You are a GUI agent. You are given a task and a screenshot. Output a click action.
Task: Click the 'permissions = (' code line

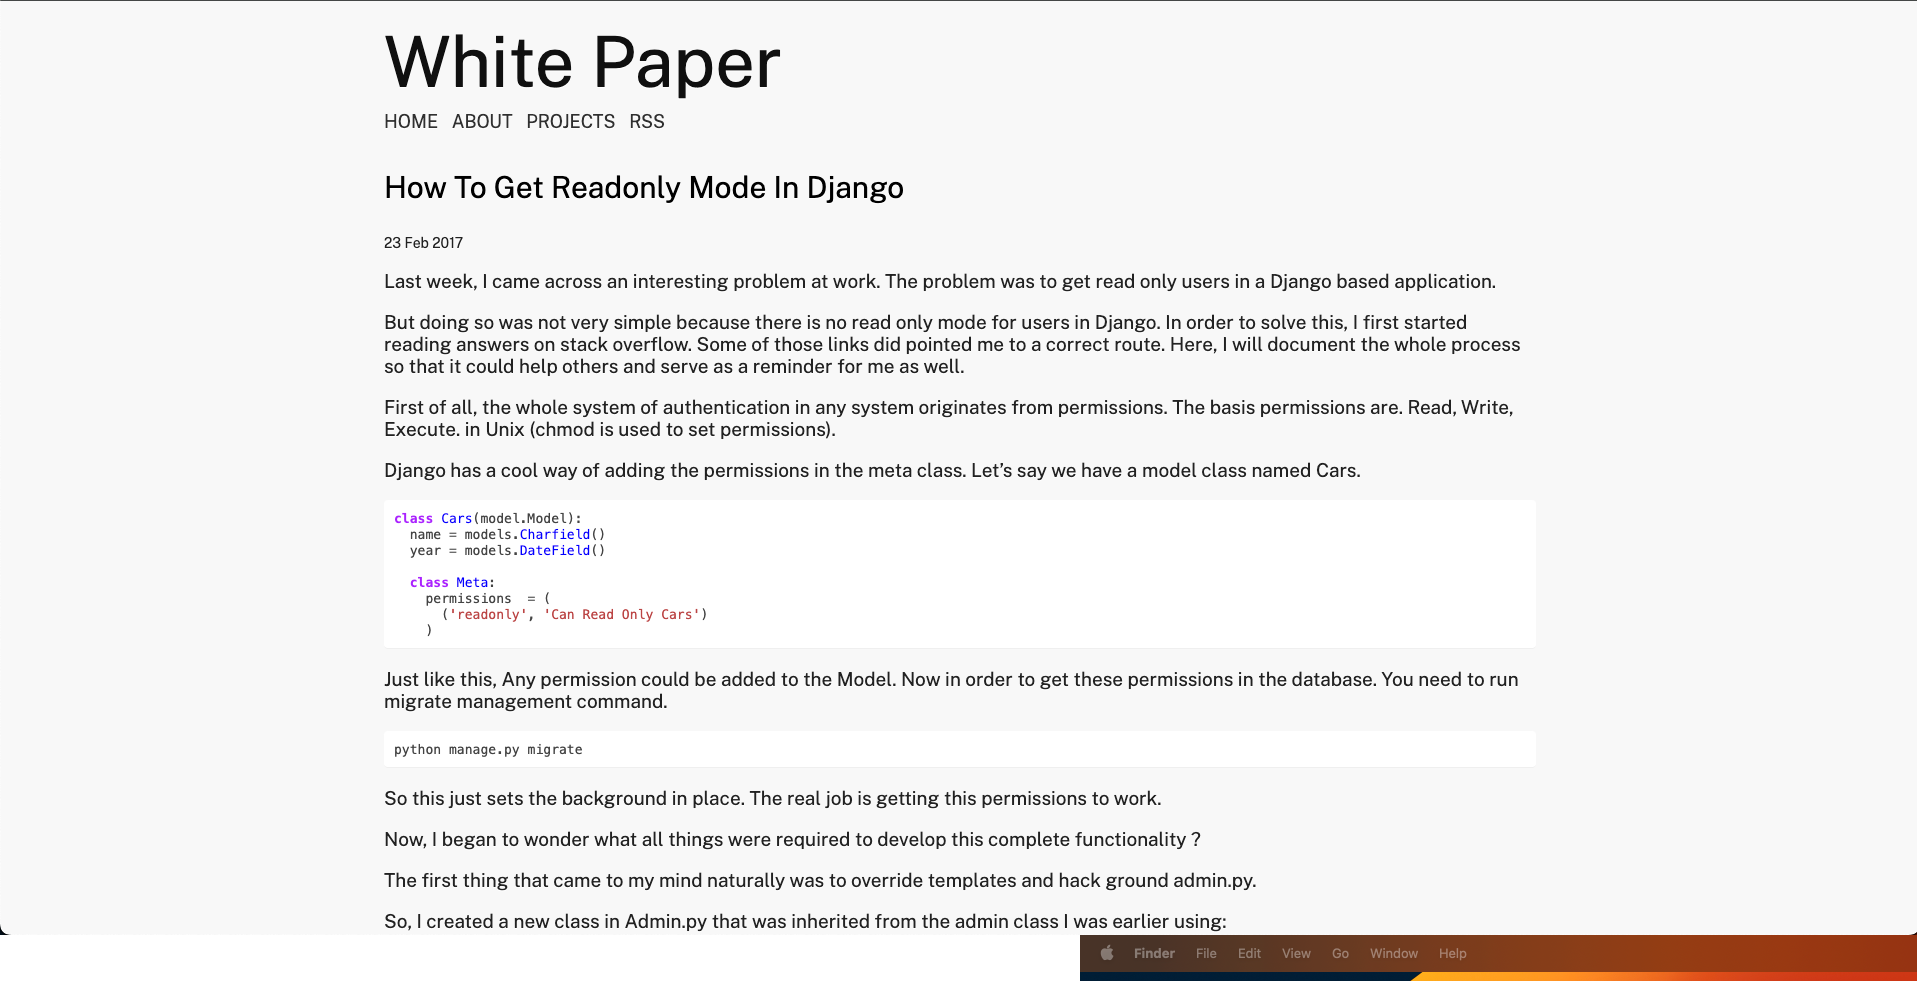488,599
